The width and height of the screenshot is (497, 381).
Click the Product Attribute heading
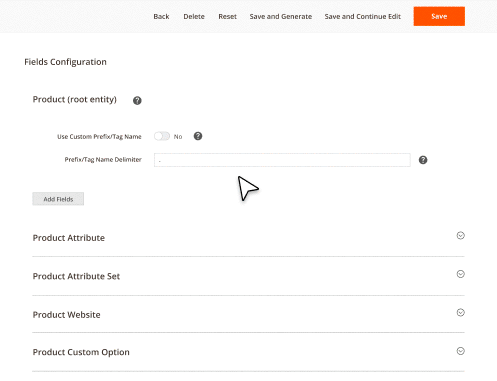tap(69, 238)
